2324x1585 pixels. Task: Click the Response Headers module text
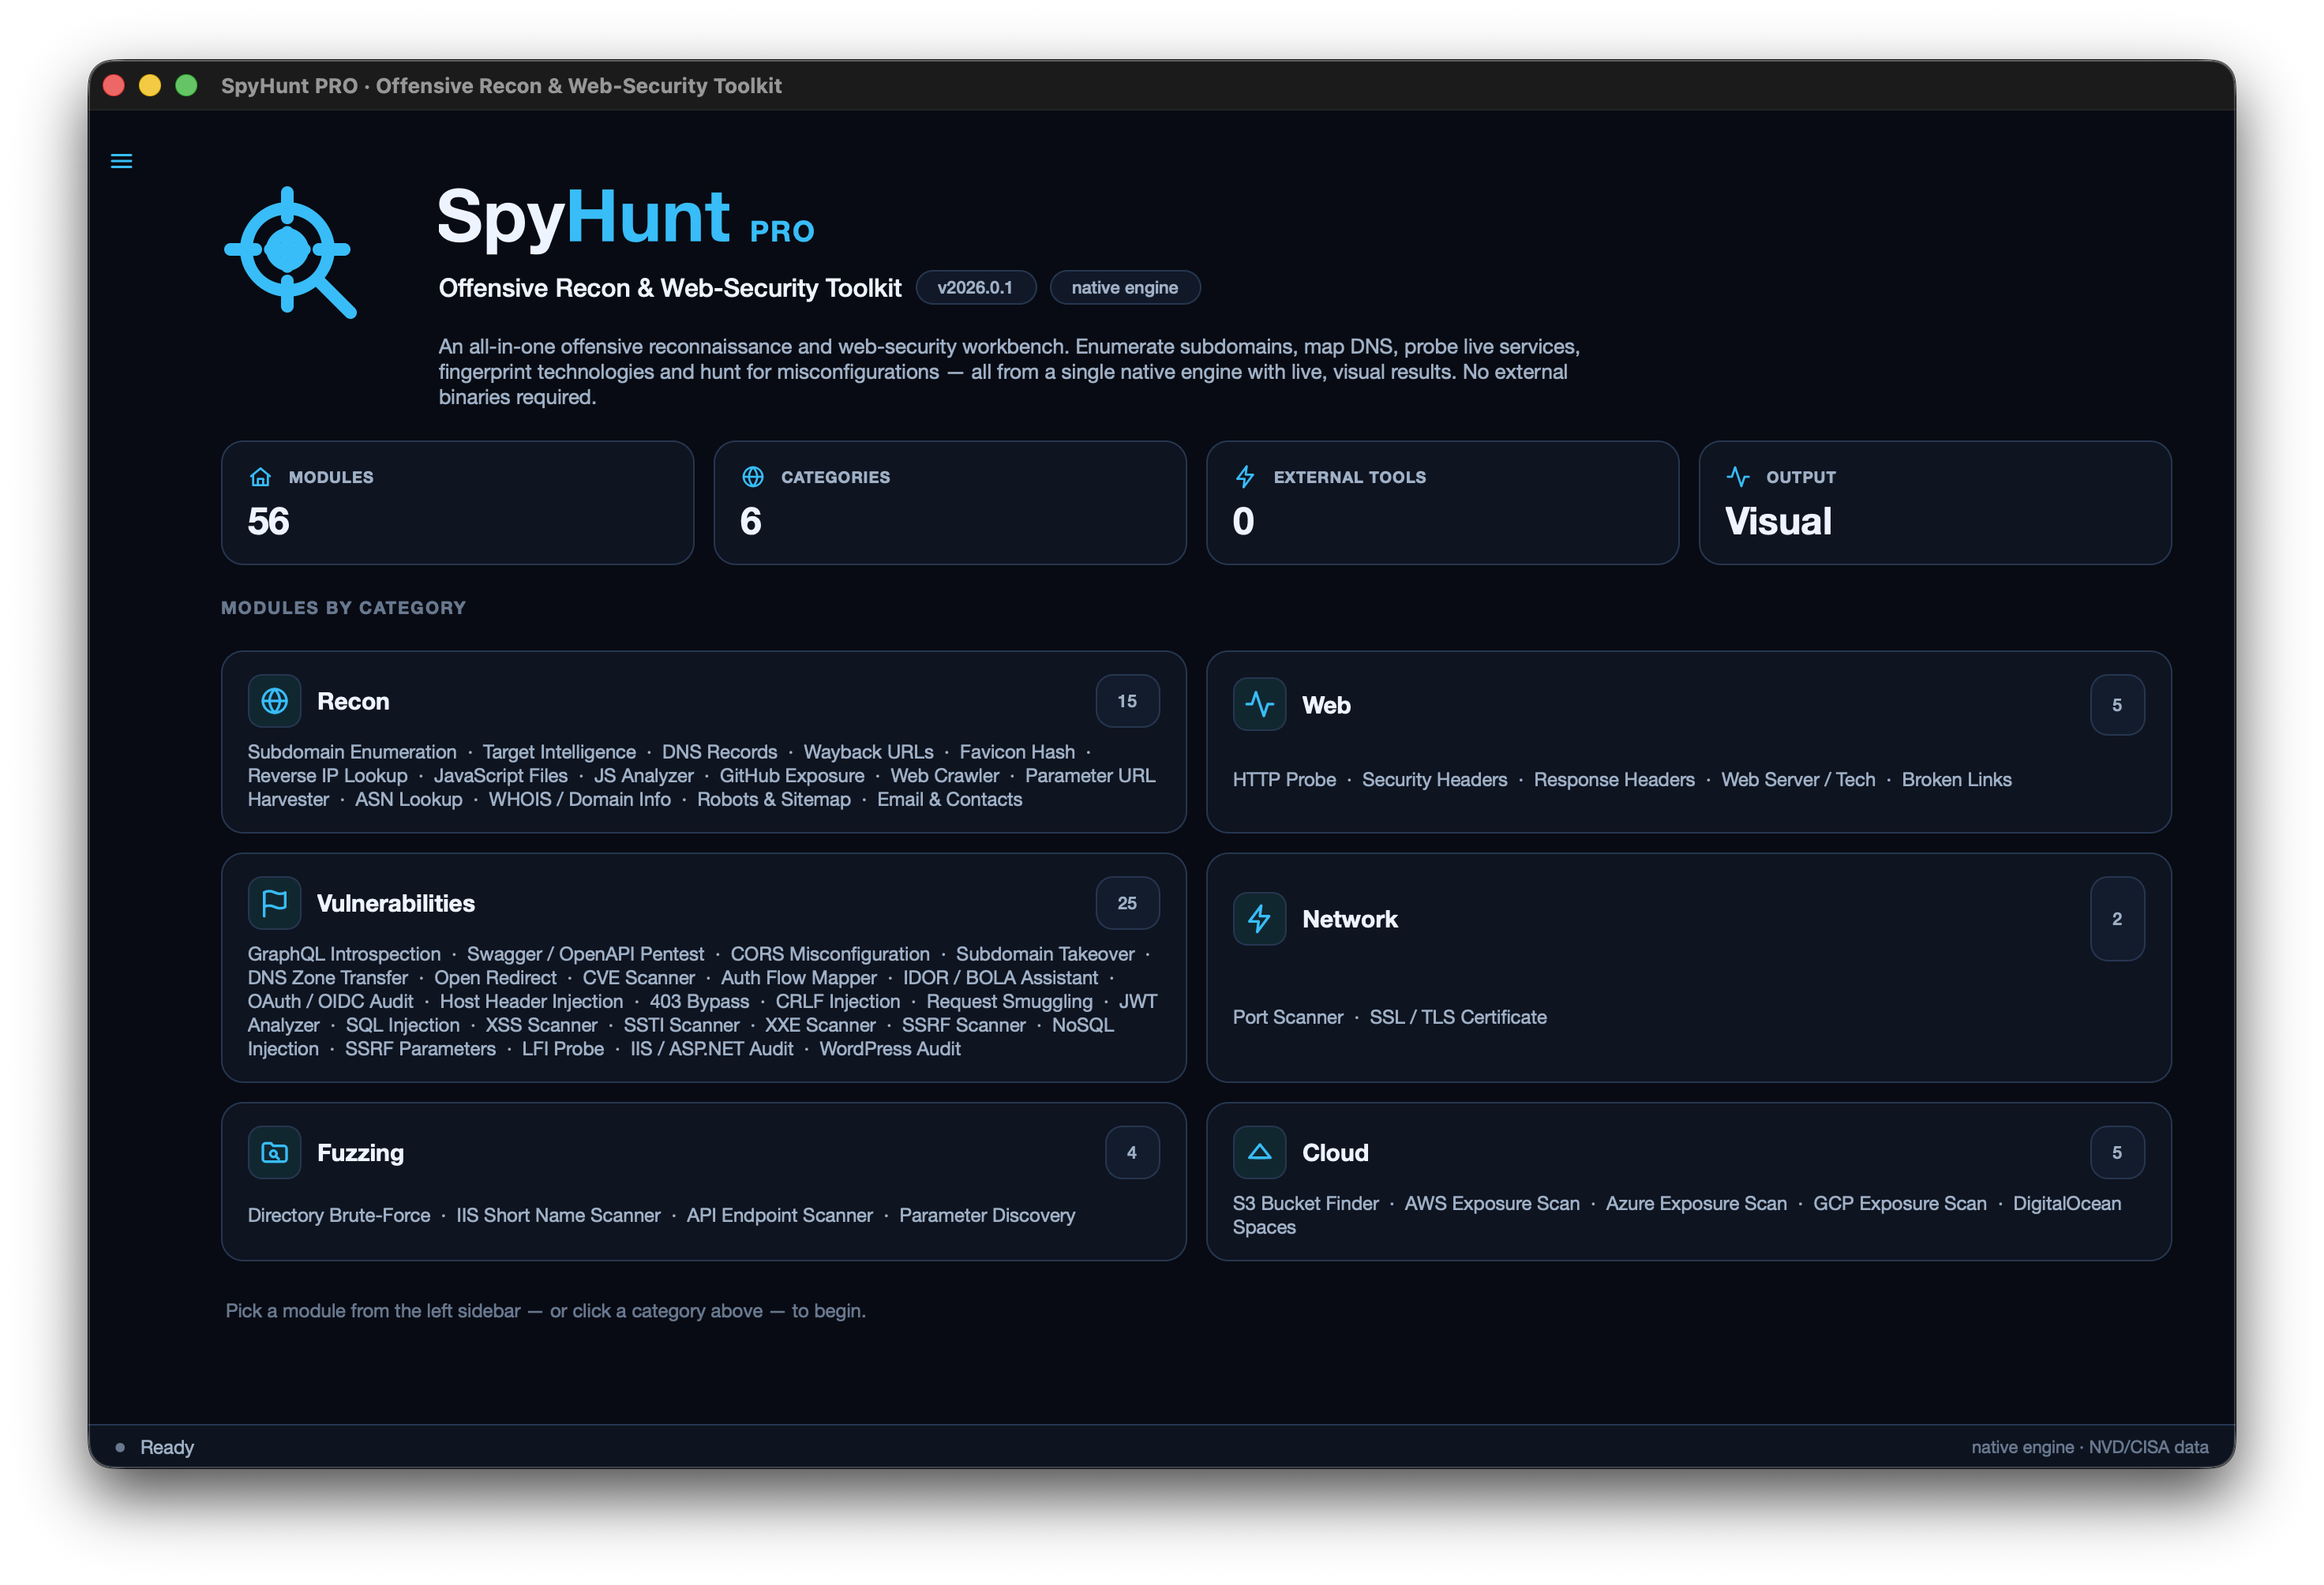point(1614,780)
